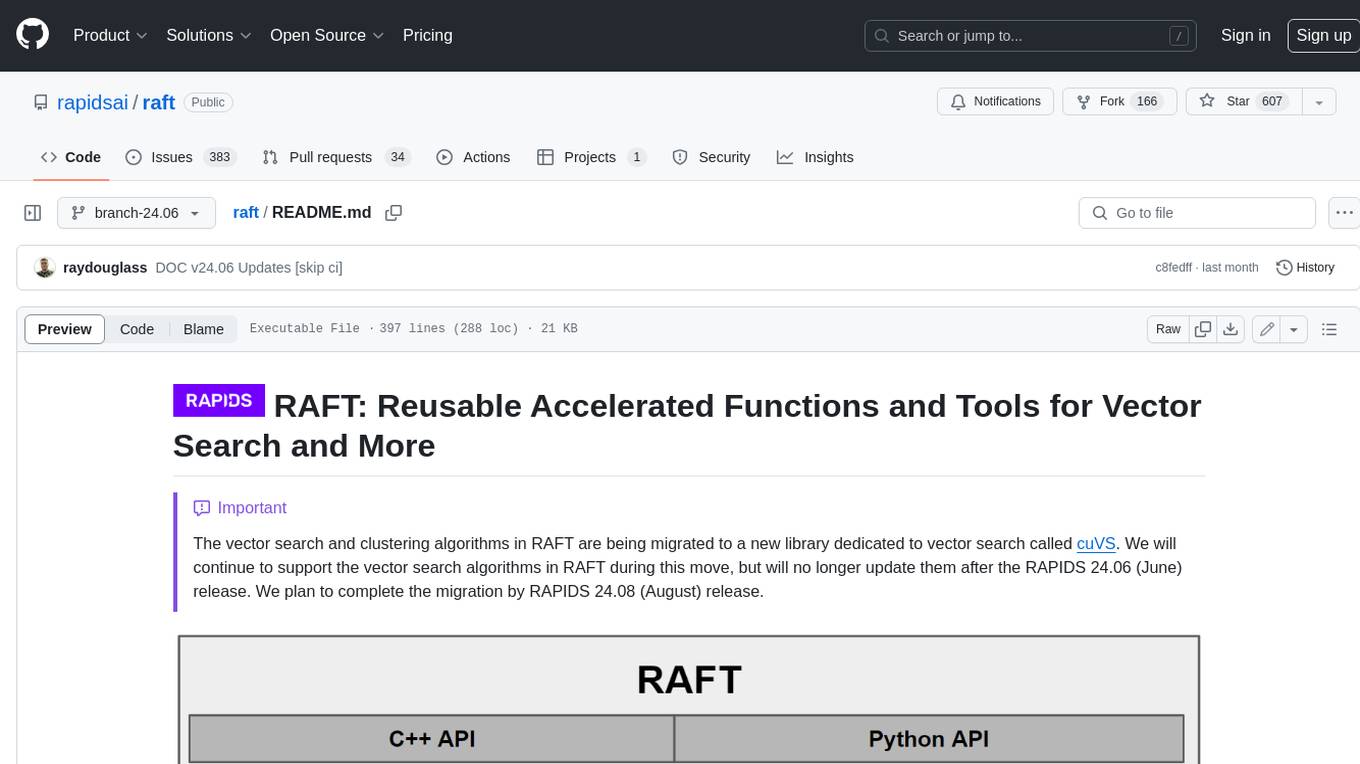Viewport: 1360px width, 764px height.
Task: Open the Security tab
Action: 711,157
